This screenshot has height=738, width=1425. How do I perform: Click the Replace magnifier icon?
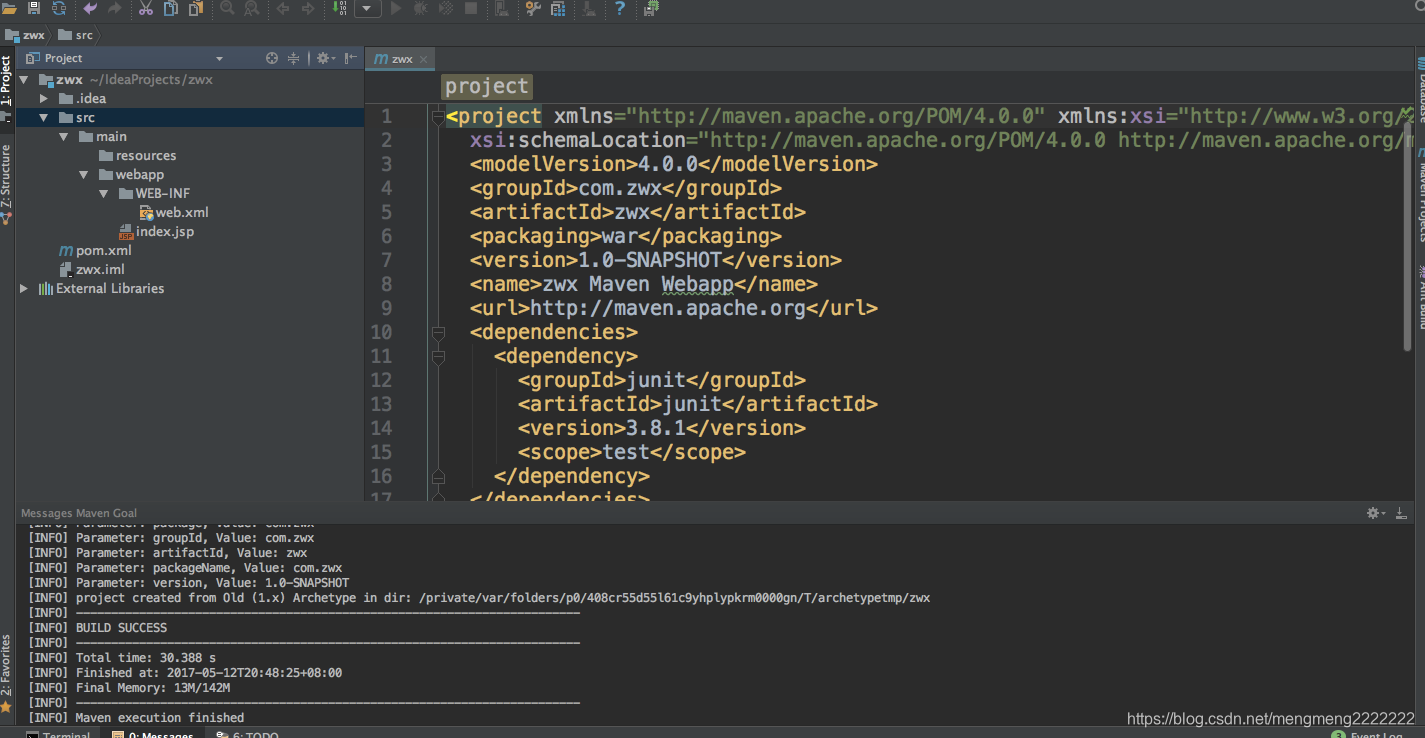click(251, 8)
